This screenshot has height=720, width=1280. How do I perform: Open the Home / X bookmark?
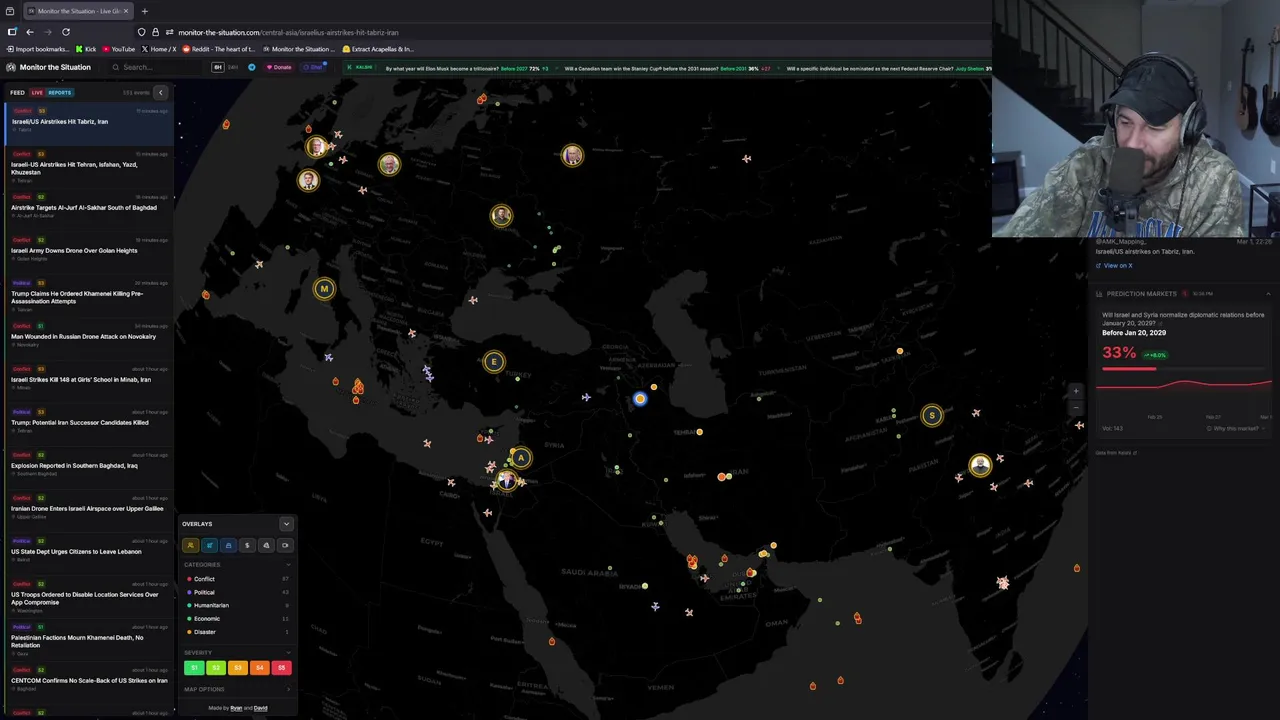(159, 49)
